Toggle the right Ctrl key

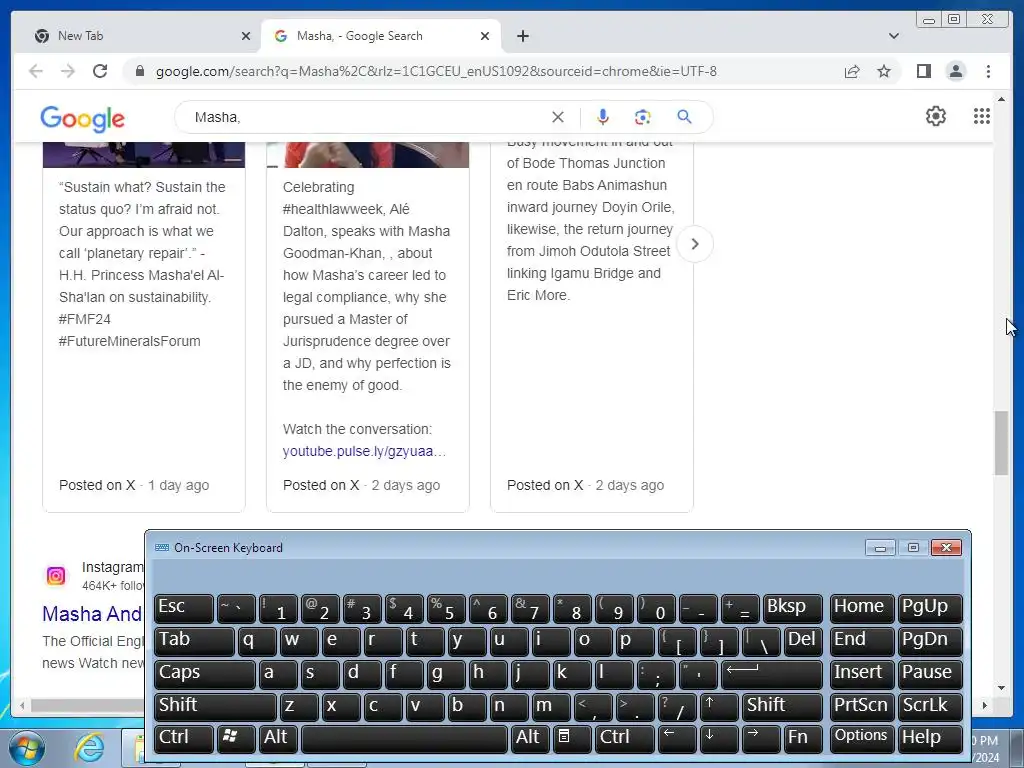[624, 738]
